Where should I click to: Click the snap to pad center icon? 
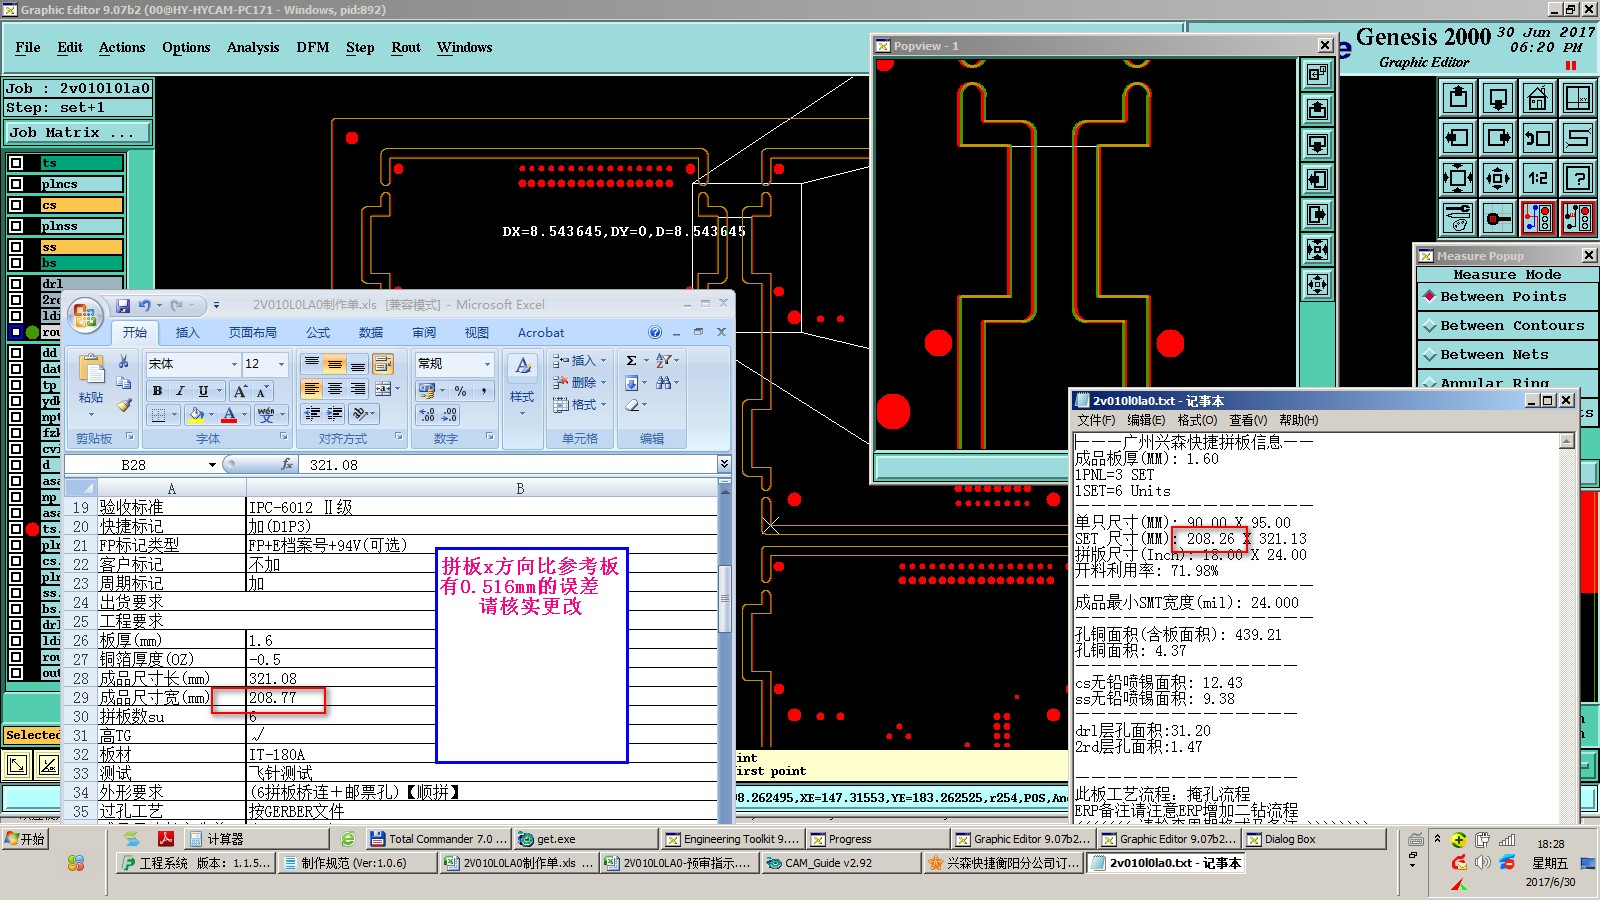[x=1498, y=218]
